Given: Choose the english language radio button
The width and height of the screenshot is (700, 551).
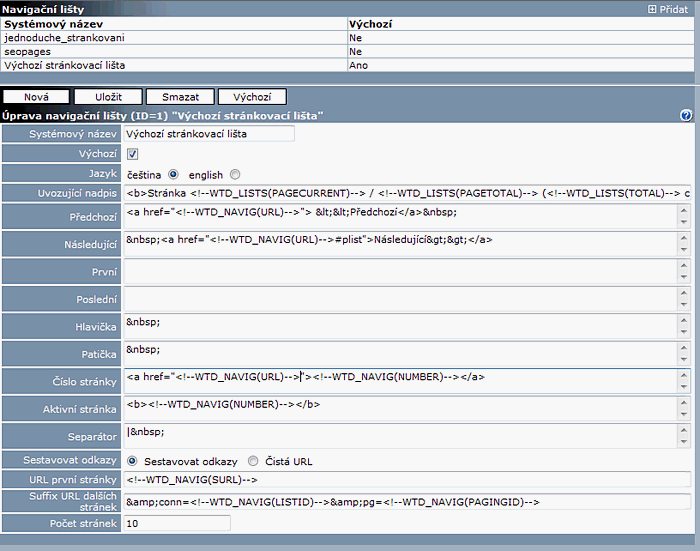Looking at the screenshot, I should tap(235, 174).
